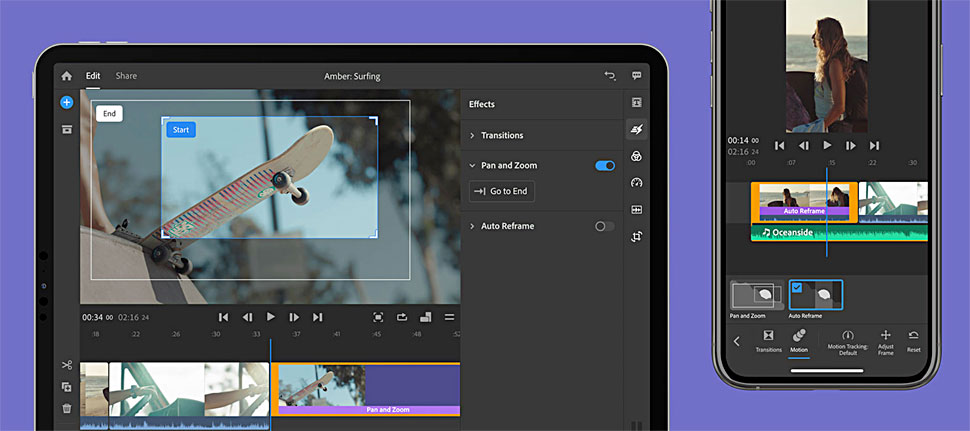Play the phone preview
Screen dimensions: 970x431
827,145
